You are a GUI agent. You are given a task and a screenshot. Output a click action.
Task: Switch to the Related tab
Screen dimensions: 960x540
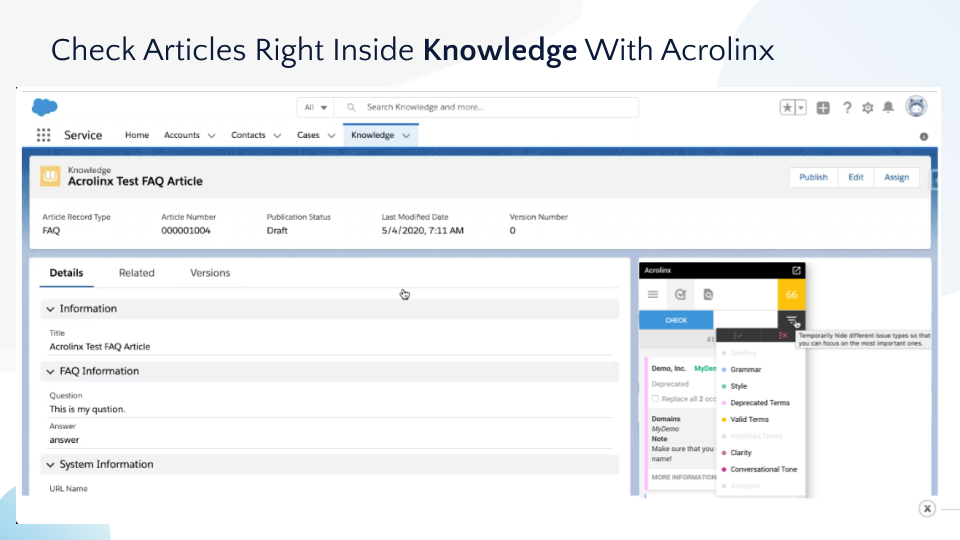136,273
